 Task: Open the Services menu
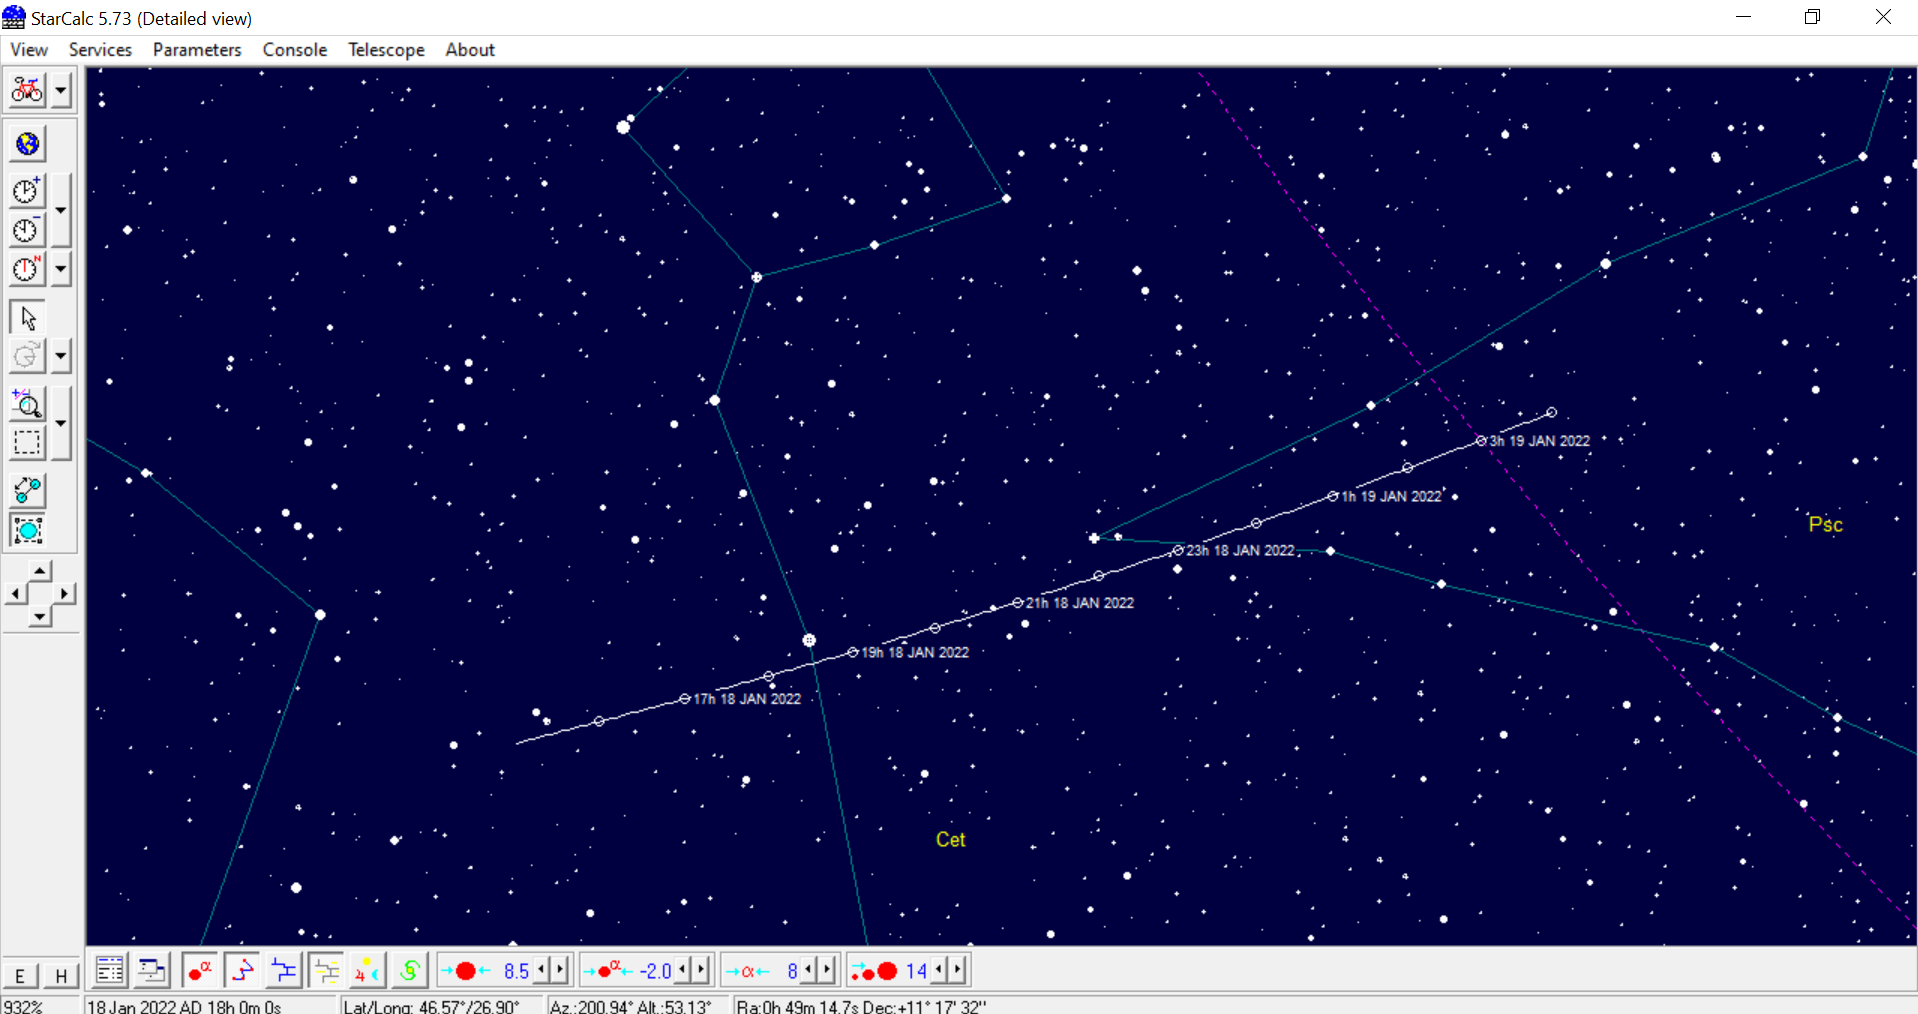[100, 50]
